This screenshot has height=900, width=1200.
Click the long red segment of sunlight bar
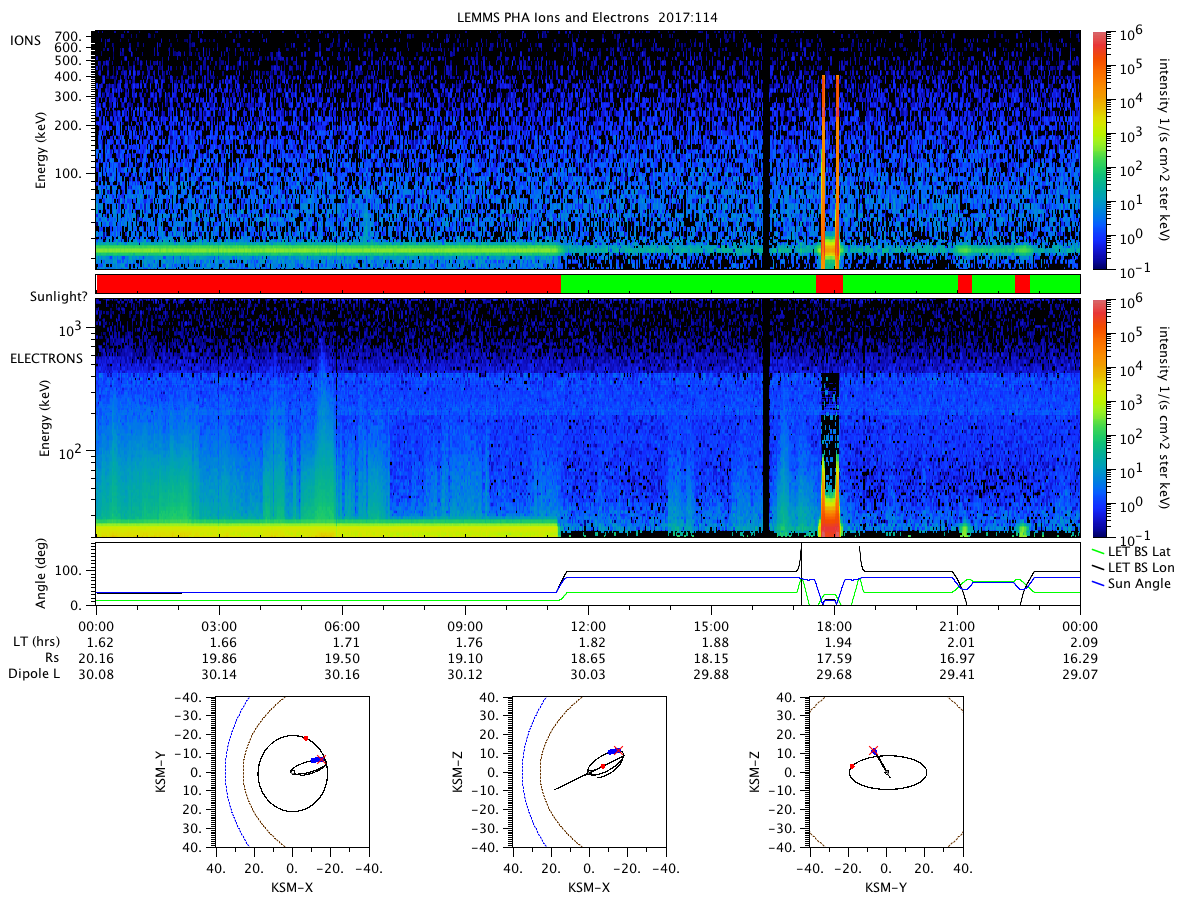[x=328, y=284]
